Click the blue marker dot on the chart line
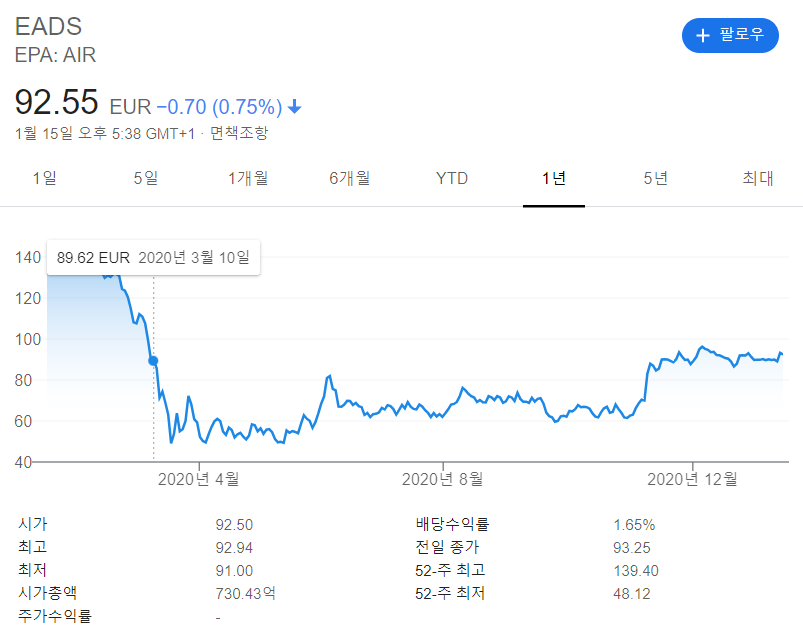 click(x=153, y=361)
